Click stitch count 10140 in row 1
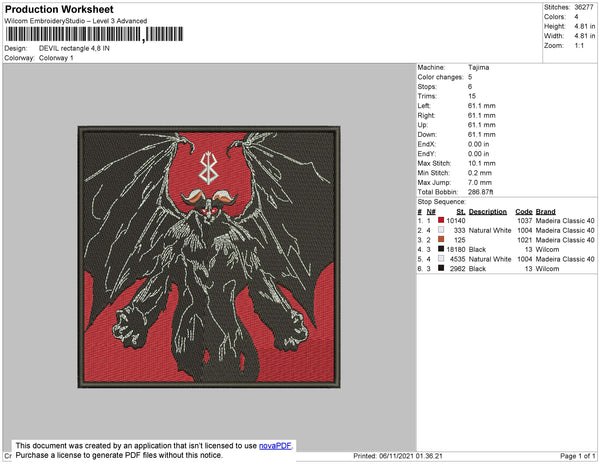This screenshot has height=464, width=600. tap(456, 221)
